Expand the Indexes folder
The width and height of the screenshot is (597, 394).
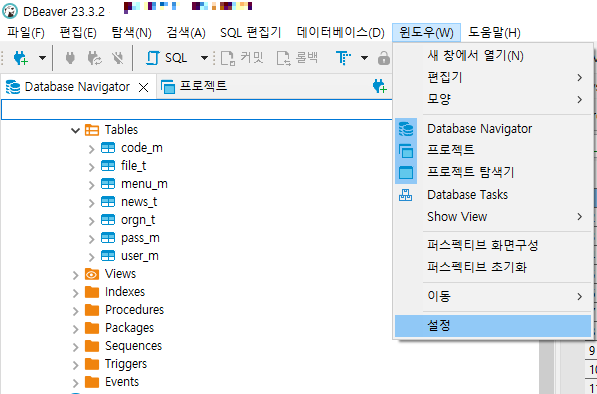75,293
